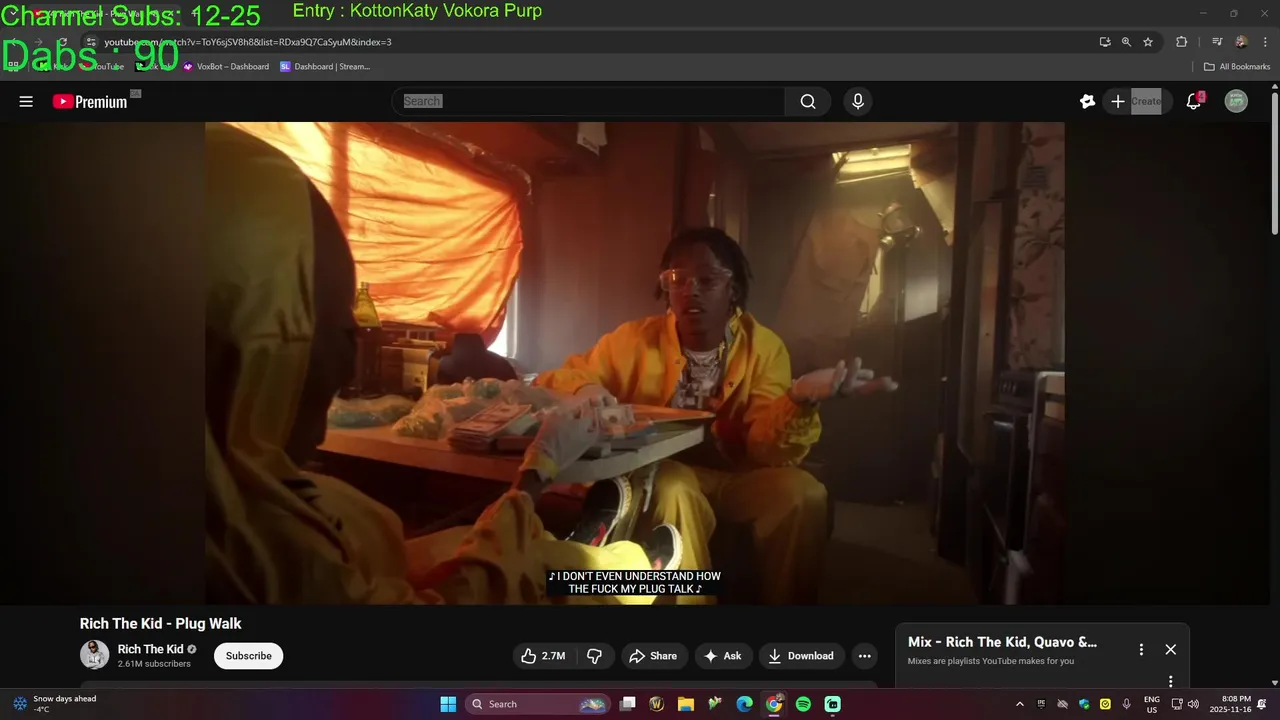Open the YouTube account avatar menu
Screen dimensions: 1280x720
(1236, 101)
